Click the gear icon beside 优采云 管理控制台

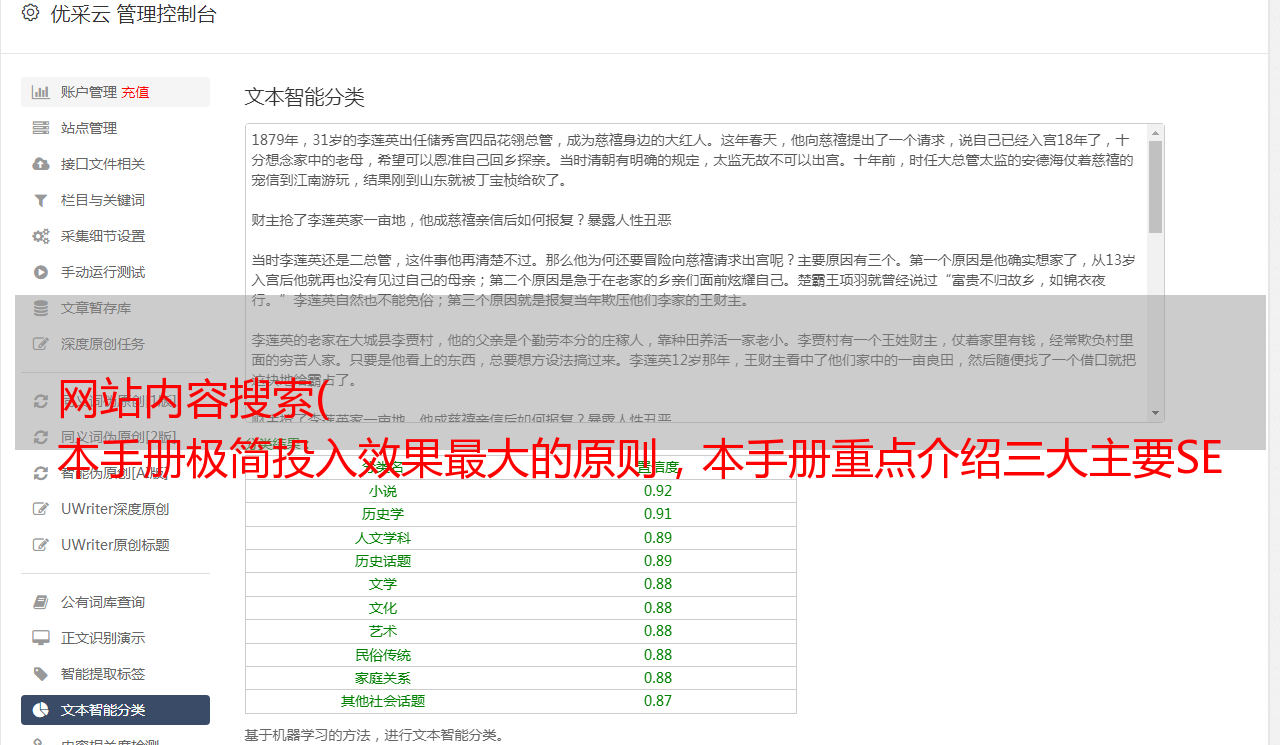pos(31,14)
